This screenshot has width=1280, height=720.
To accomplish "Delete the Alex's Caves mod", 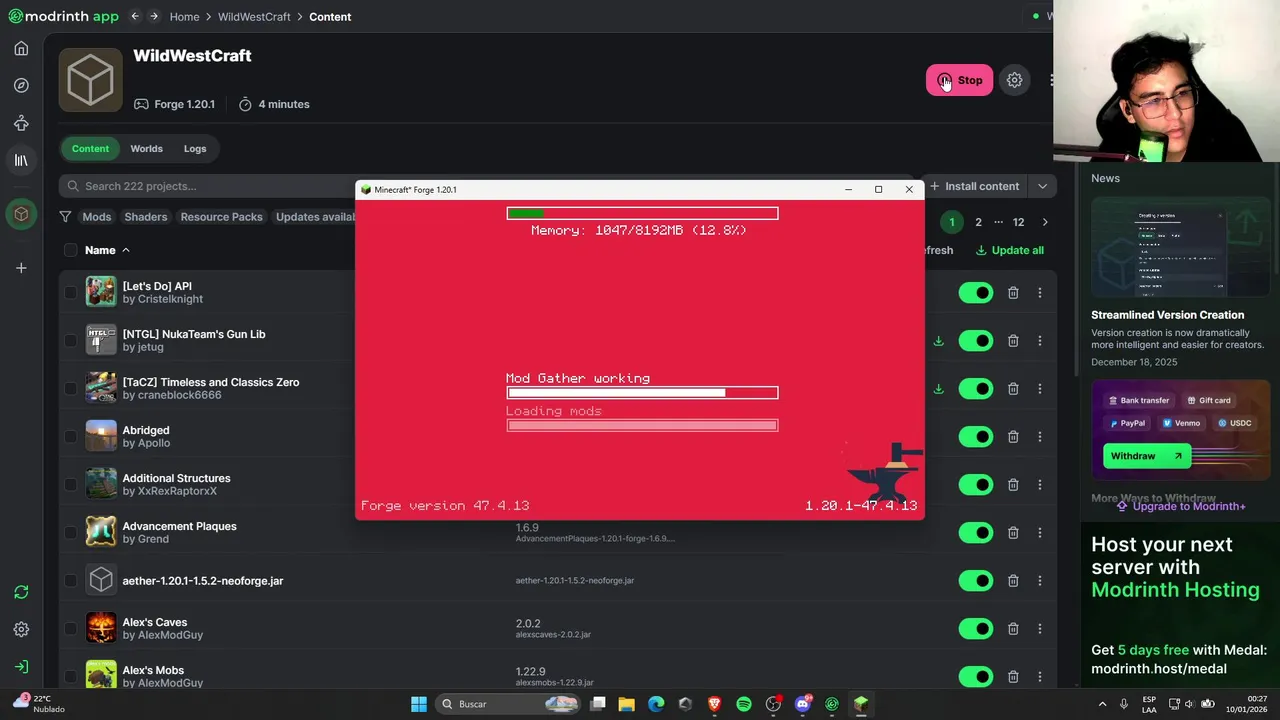I will (1013, 629).
